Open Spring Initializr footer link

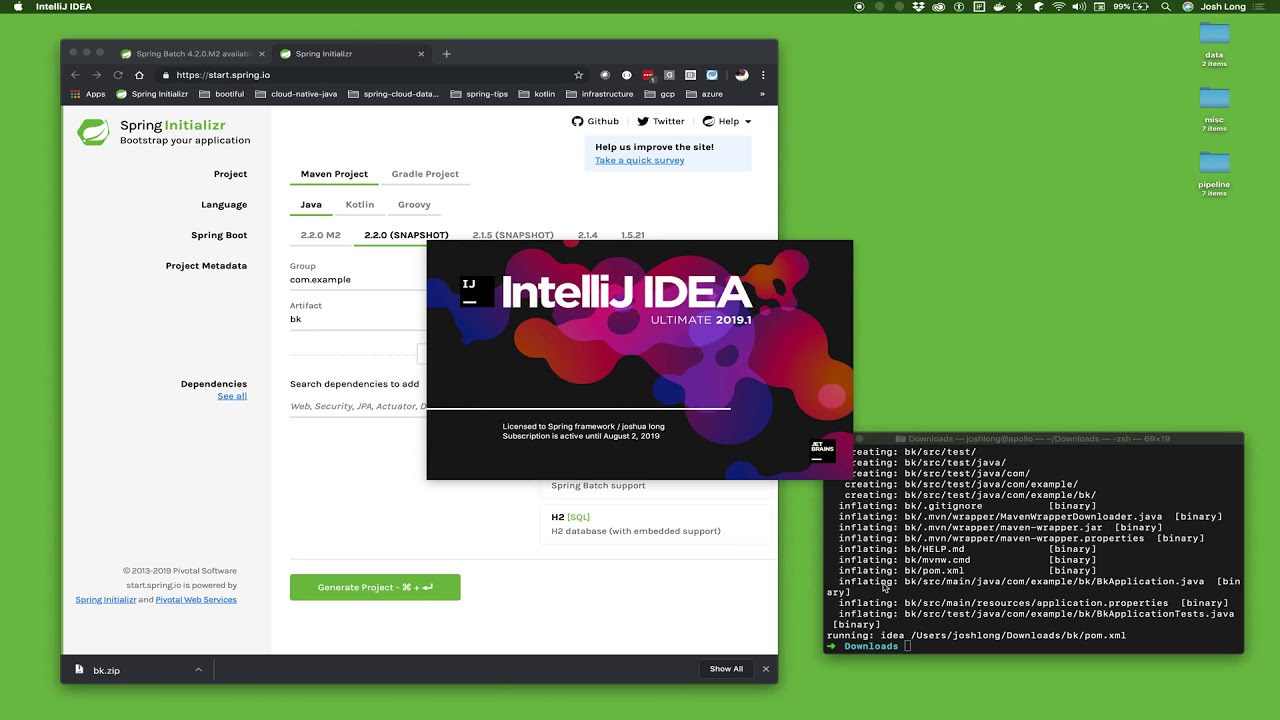[x=106, y=600]
